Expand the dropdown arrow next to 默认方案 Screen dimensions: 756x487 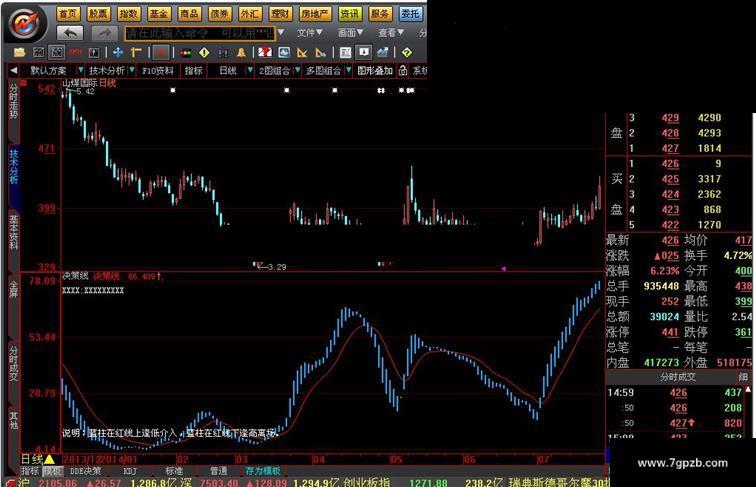click(x=81, y=71)
